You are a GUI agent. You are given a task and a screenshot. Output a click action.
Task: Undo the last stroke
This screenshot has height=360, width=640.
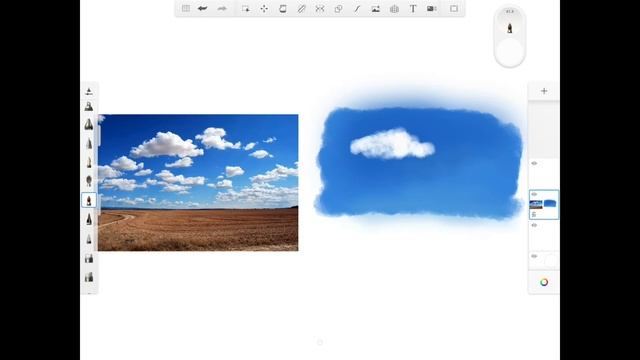(x=202, y=9)
